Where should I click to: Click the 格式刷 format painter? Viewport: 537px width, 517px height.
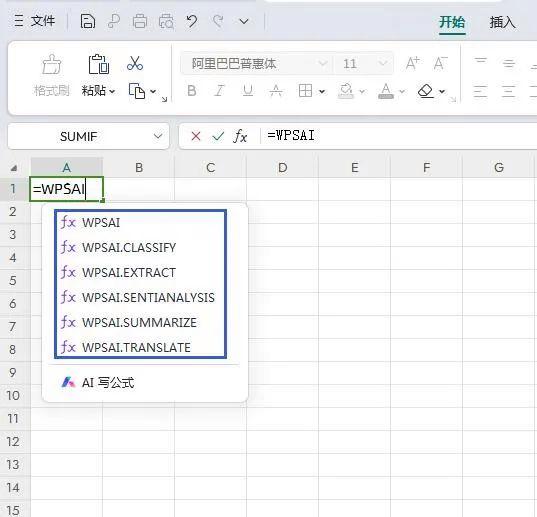(52, 75)
